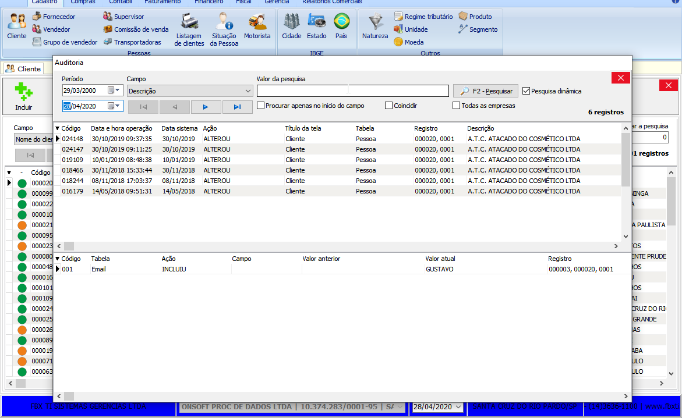Click inside the Valor da pesquisa field
The width and height of the screenshot is (682, 418).
coord(353,90)
